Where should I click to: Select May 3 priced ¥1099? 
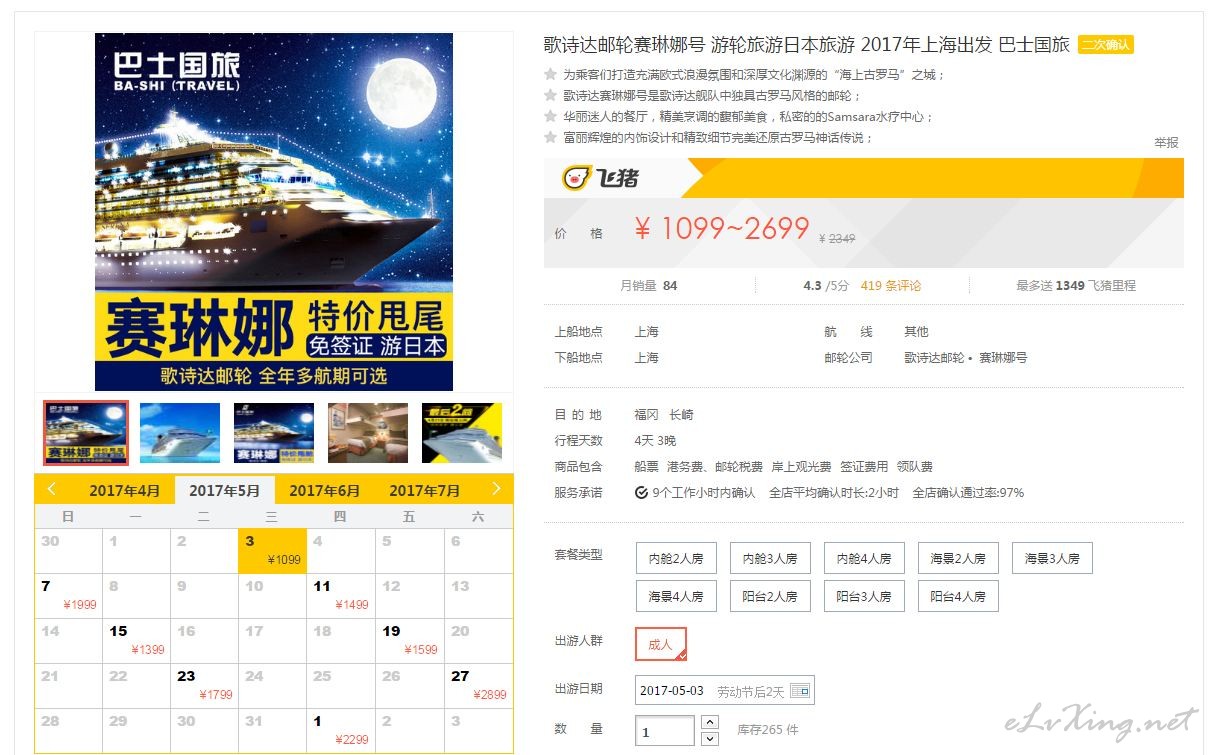click(272, 551)
